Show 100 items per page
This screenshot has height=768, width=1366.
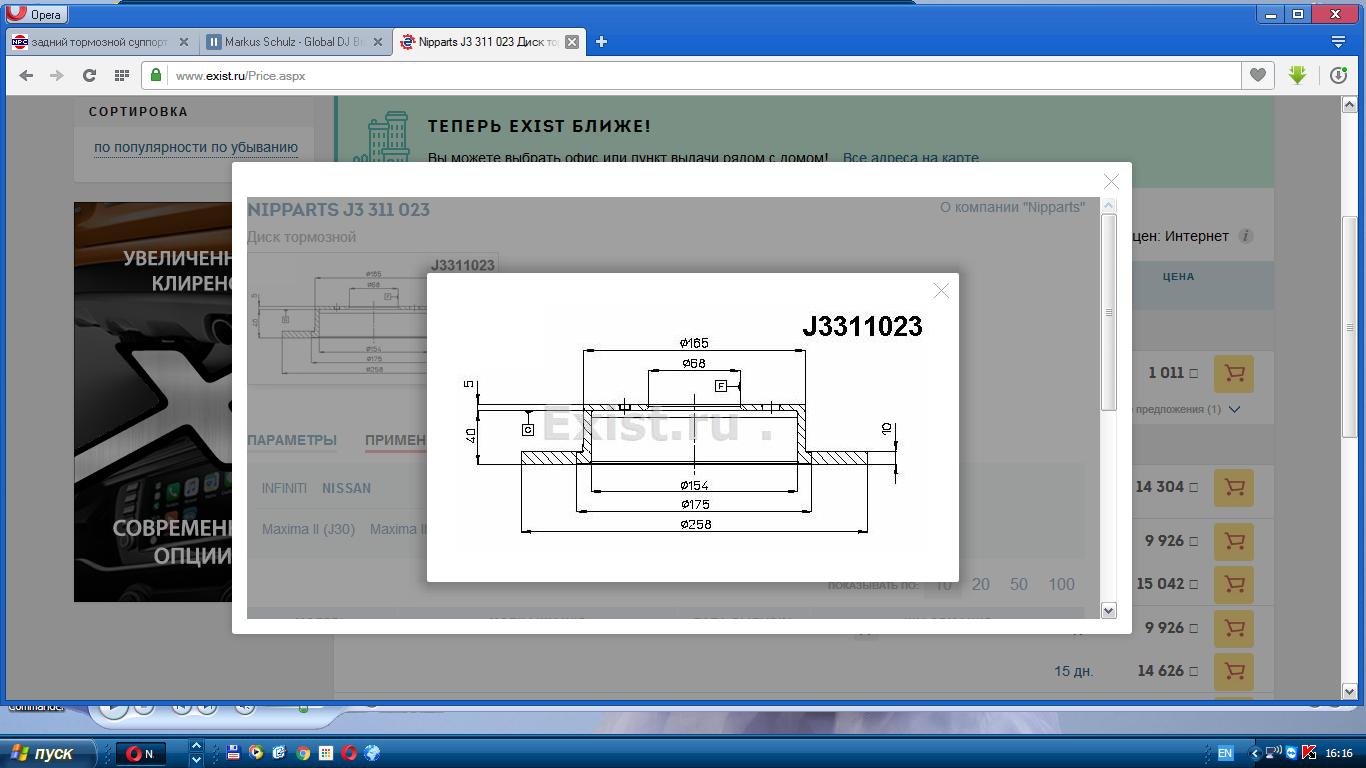point(1061,584)
